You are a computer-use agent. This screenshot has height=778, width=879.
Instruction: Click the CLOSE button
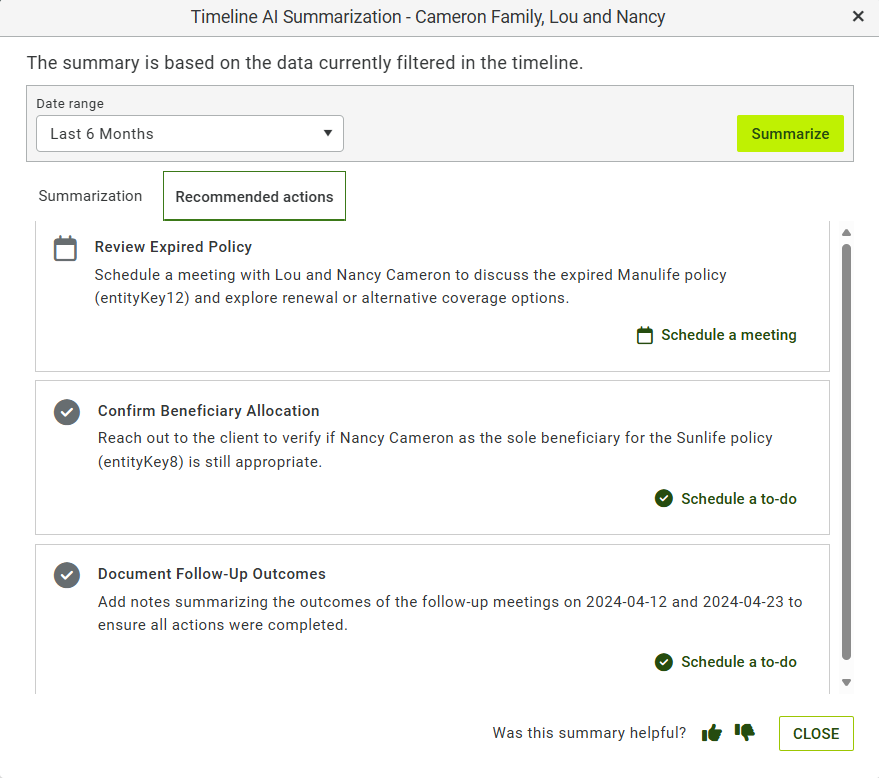point(816,733)
